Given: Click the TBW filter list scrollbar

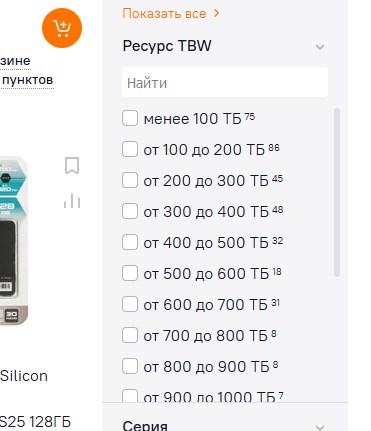Looking at the screenshot, I should pos(337,192).
